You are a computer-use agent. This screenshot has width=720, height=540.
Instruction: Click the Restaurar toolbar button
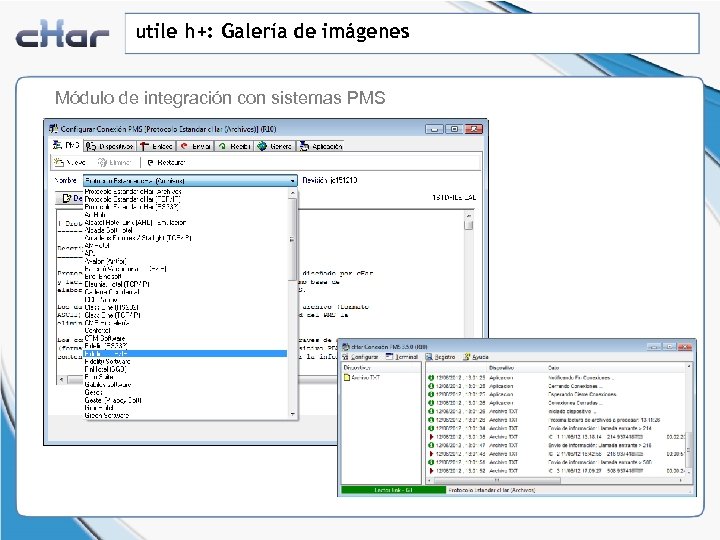(166, 163)
